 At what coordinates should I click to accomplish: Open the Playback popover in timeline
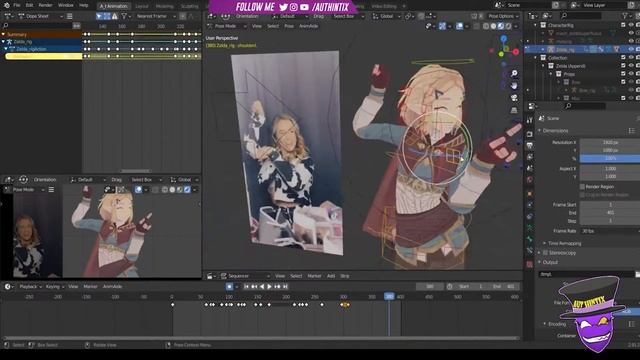tap(30, 287)
